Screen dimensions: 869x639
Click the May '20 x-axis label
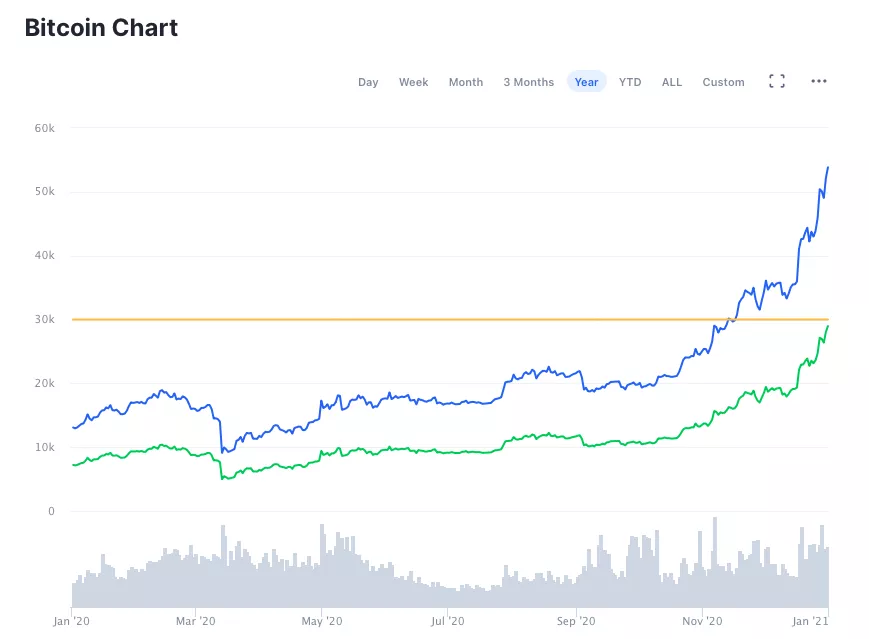(x=322, y=621)
